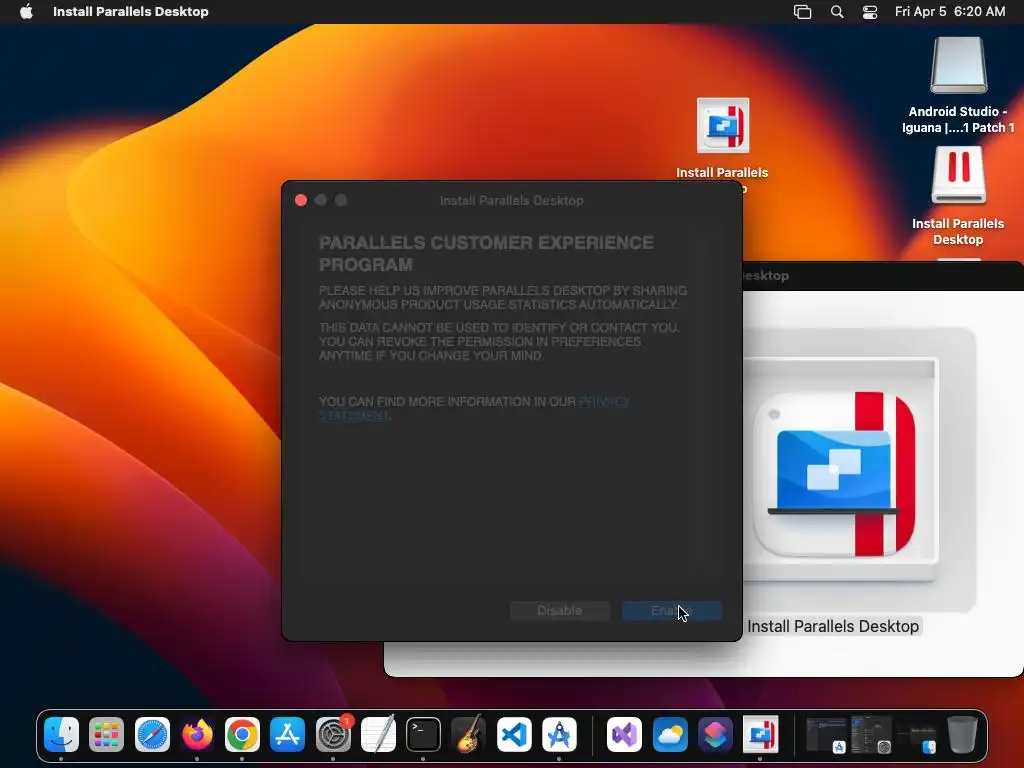Open the Apple menu

click(x=26, y=11)
